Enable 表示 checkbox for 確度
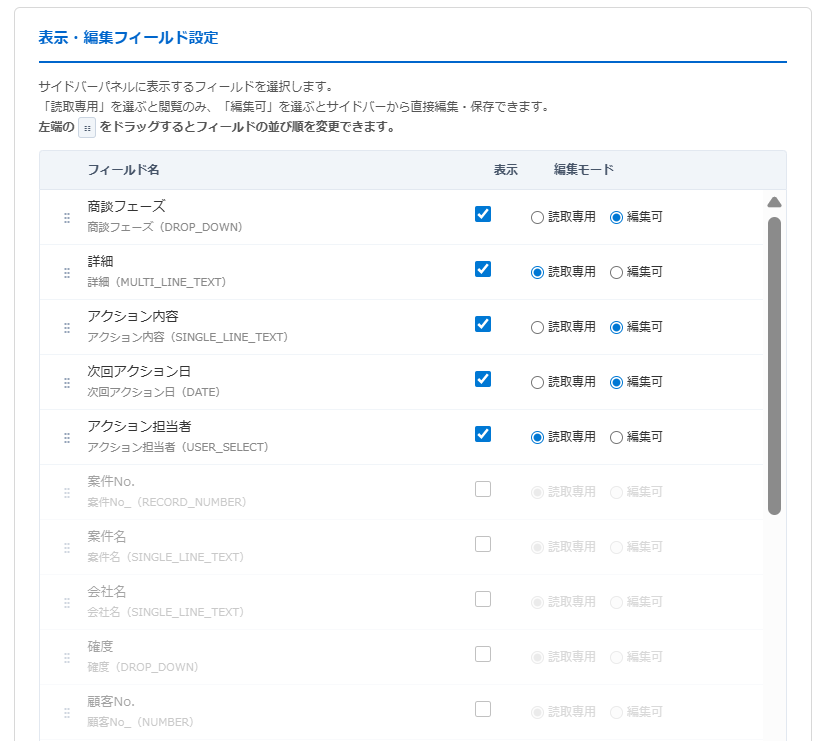Viewport: 826px width, 741px height. click(483, 655)
